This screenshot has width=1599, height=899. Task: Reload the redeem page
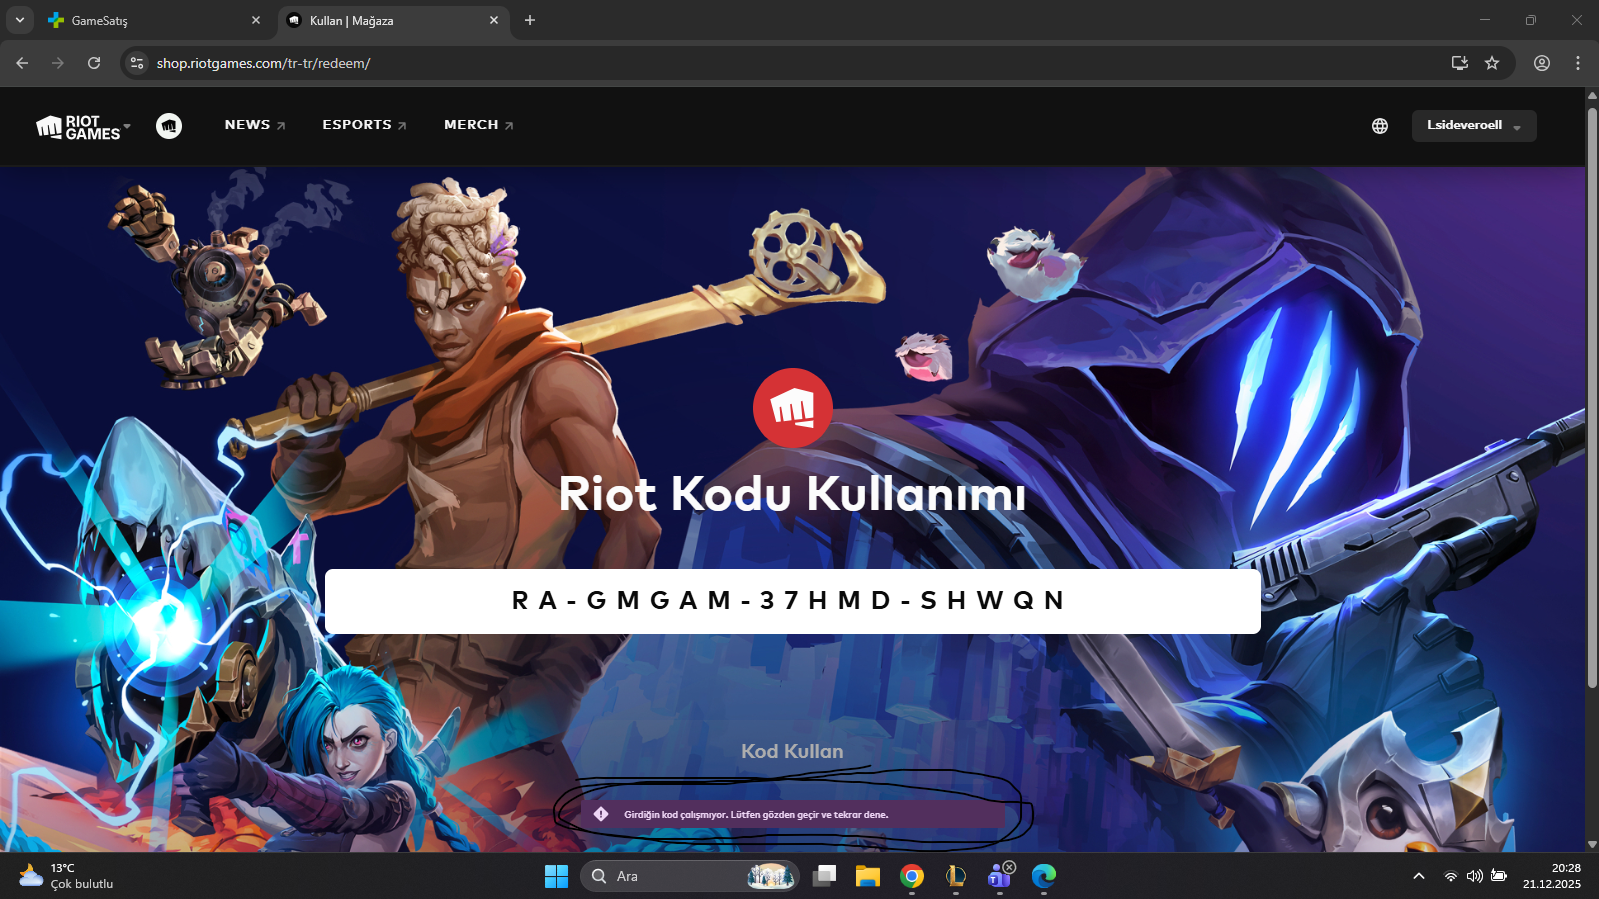click(x=94, y=63)
